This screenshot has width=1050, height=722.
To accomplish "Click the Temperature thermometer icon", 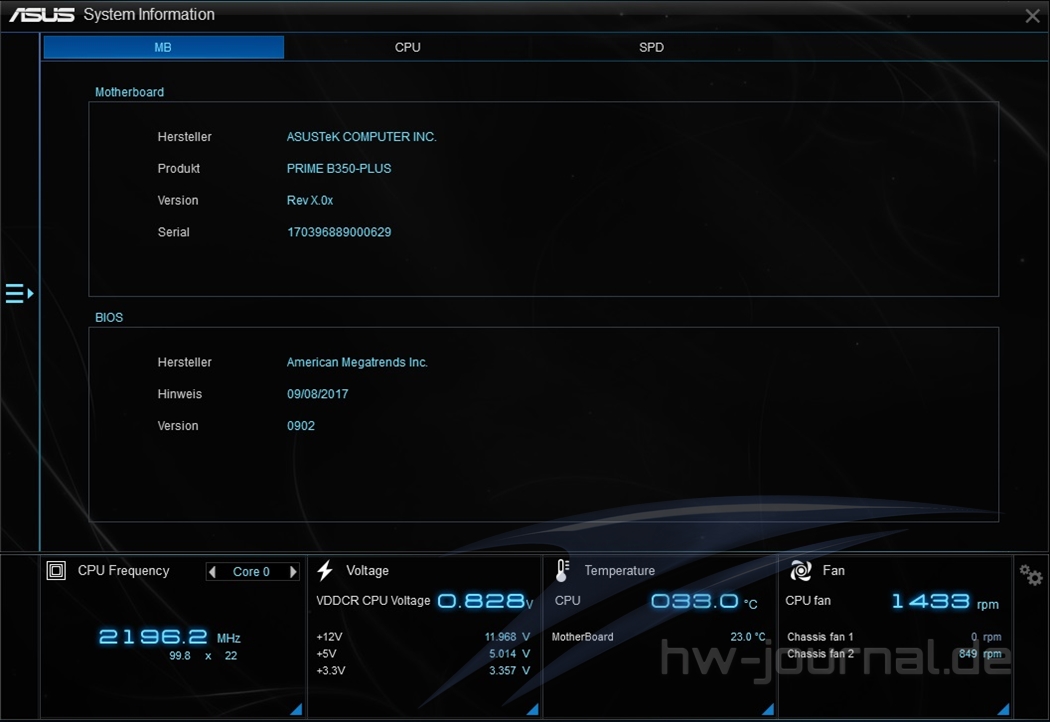I will 562,571.
